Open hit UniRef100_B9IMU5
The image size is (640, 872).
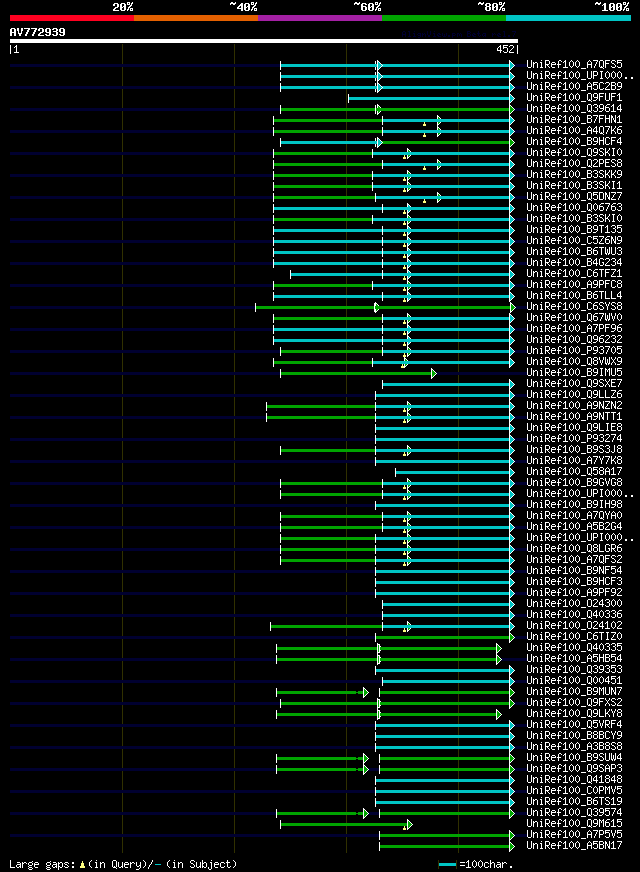coord(574,373)
